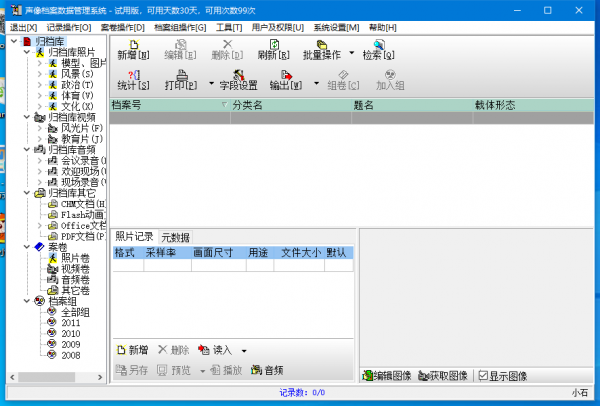600x406 pixels.
Task: Collapse the 档案组 node
Action: click(27, 301)
